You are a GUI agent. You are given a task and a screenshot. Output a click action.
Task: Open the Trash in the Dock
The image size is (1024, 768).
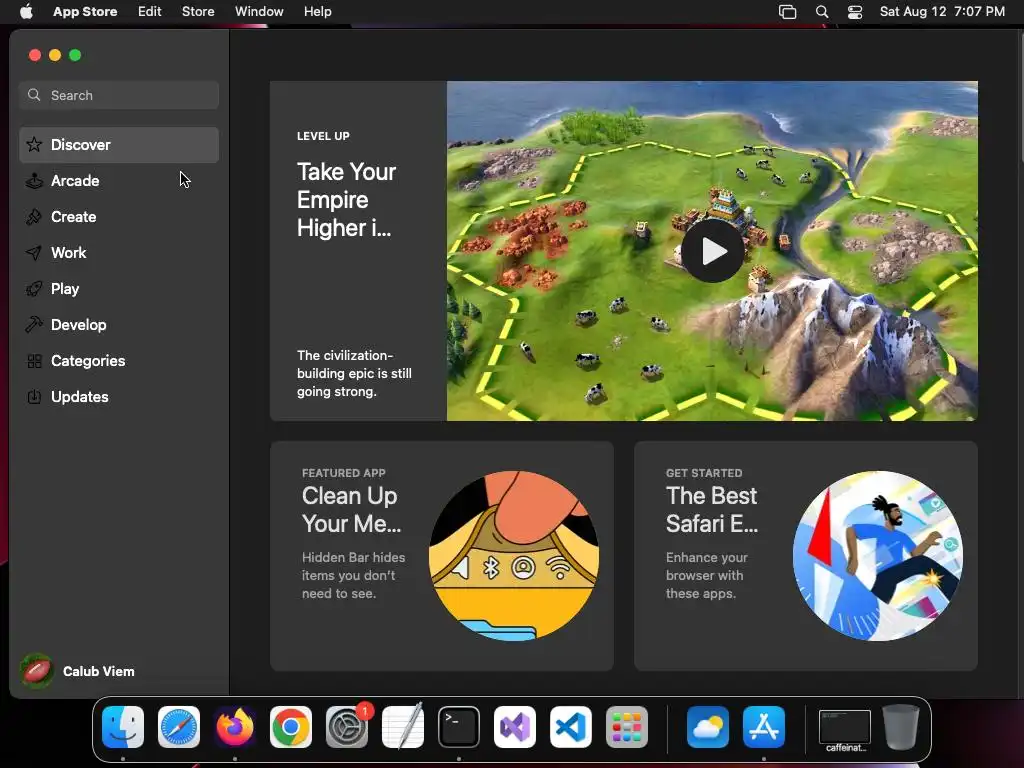coord(901,727)
